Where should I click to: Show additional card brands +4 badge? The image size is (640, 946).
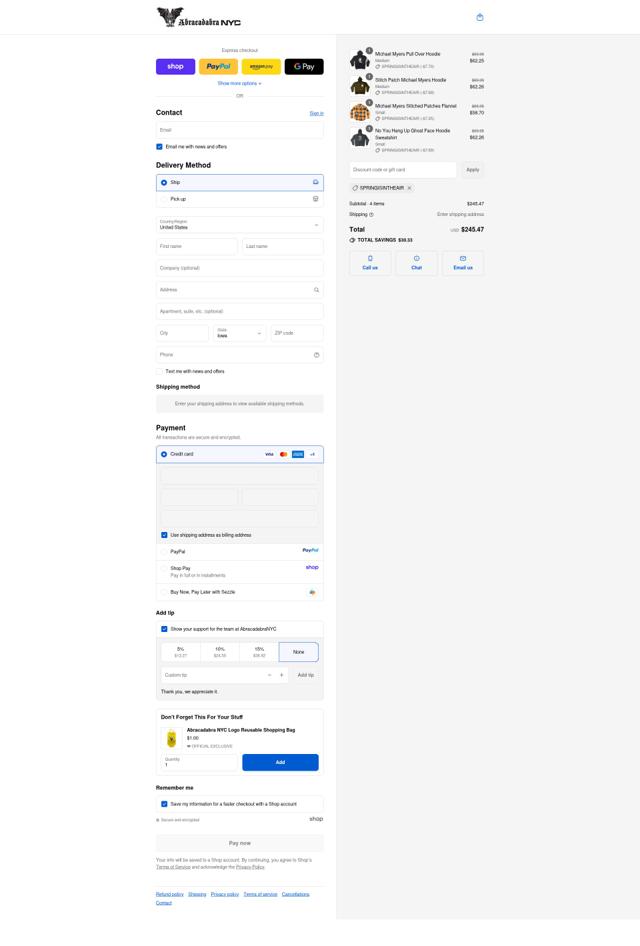312,454
